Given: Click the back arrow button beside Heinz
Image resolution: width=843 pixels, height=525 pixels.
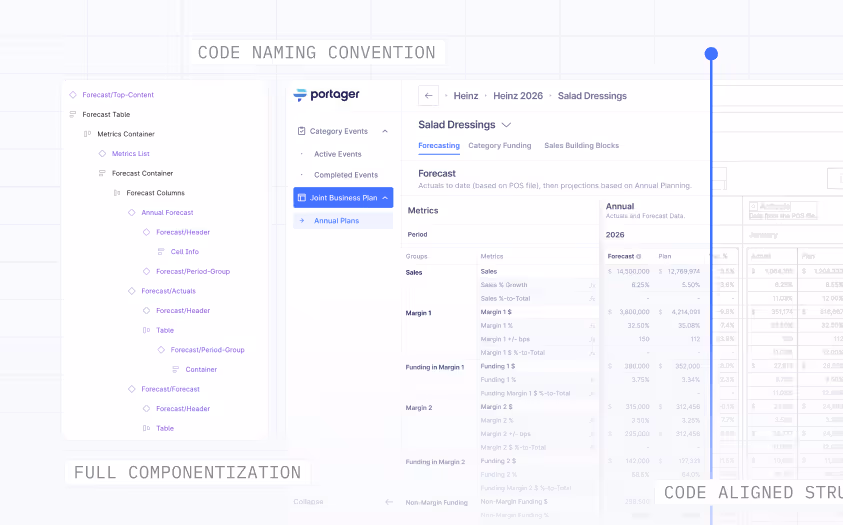Looking at the screenshot, I should point(428,96).
